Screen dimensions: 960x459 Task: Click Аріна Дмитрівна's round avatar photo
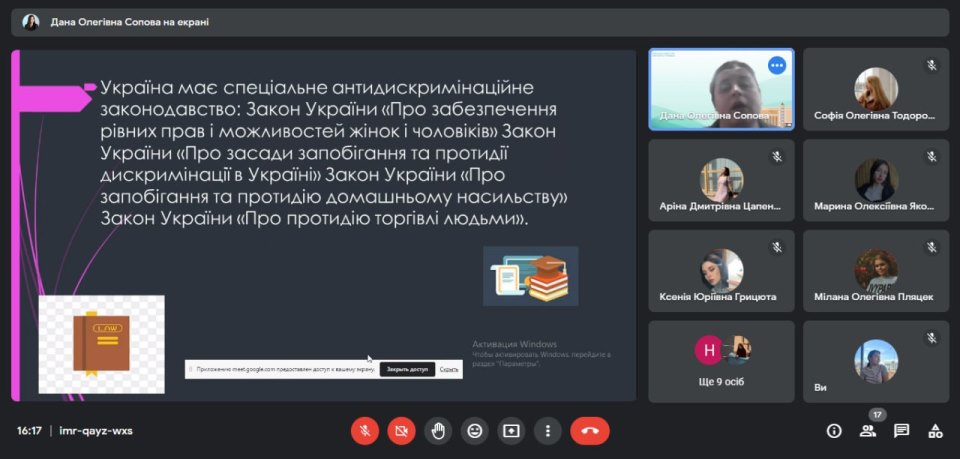[722, 180]
